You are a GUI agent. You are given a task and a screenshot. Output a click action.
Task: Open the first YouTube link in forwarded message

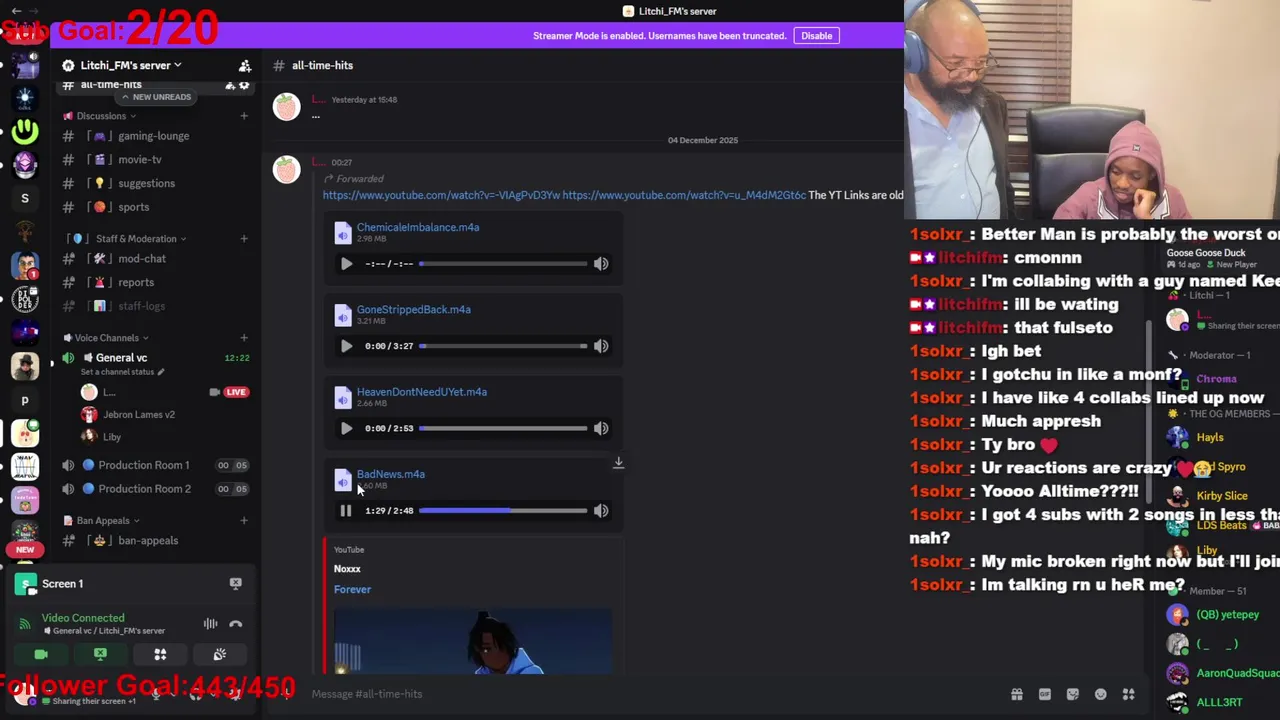(x=441, y=196)
